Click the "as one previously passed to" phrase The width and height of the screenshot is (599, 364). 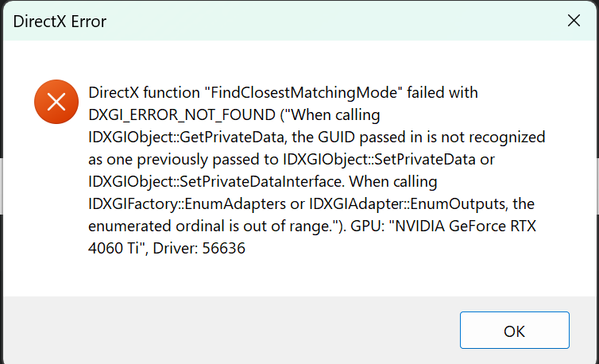tap(183, 159)
